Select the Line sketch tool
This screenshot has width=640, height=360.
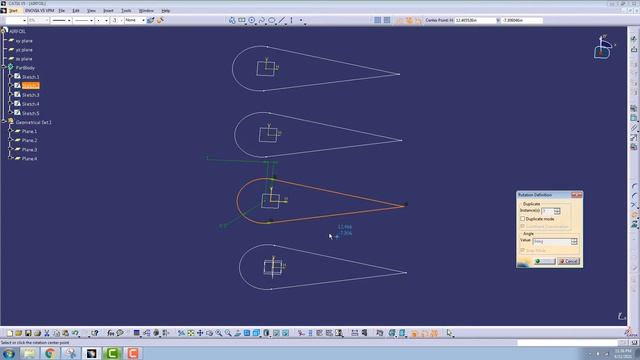pyautogui.click(x=281, y=20)
